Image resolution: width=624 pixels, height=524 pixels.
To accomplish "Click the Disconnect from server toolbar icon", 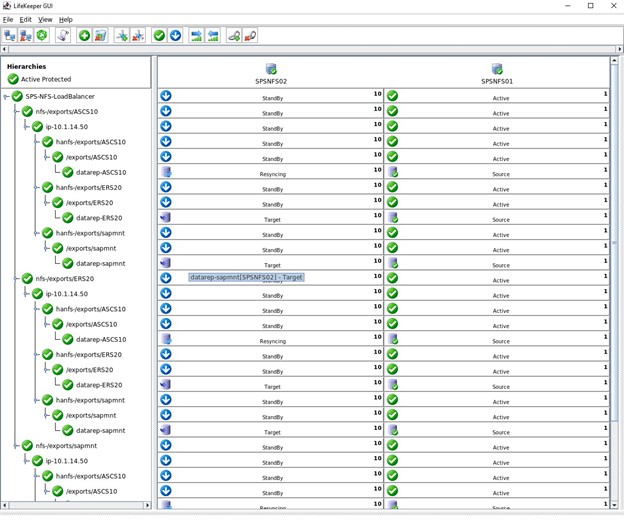I will 25,35.
